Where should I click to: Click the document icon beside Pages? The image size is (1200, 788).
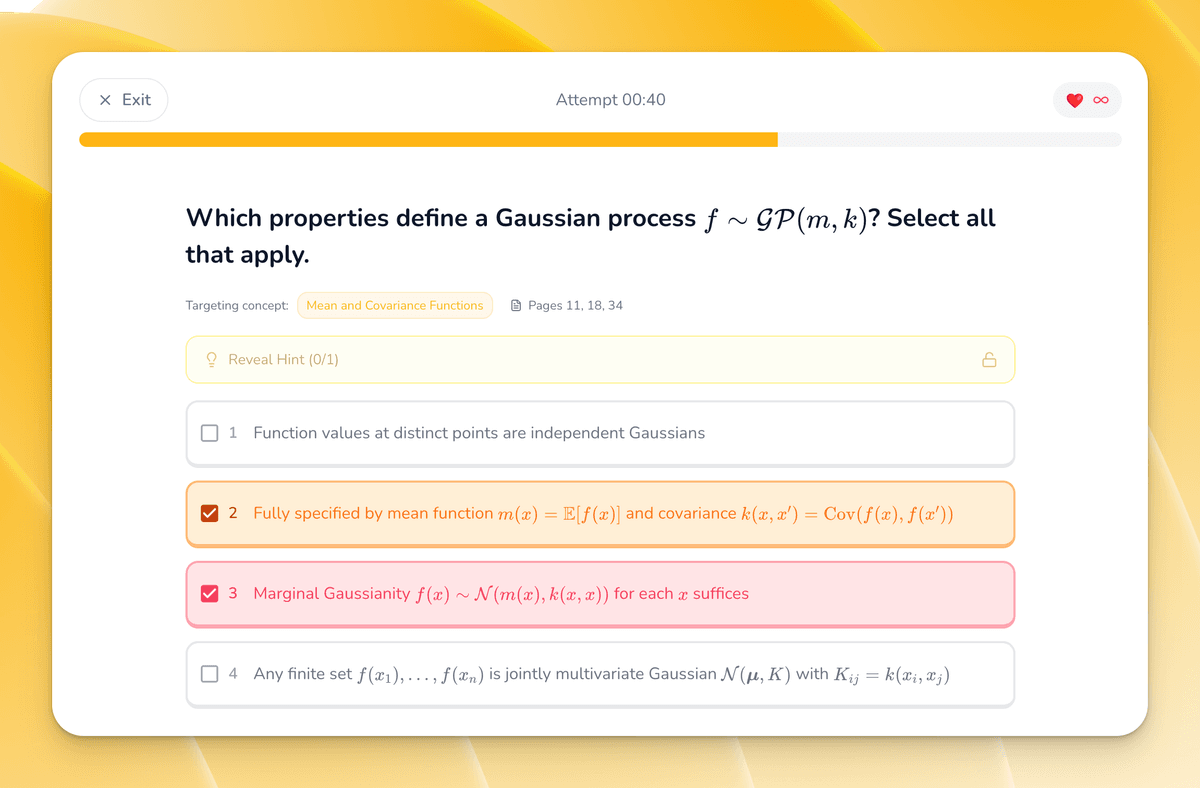516,306
